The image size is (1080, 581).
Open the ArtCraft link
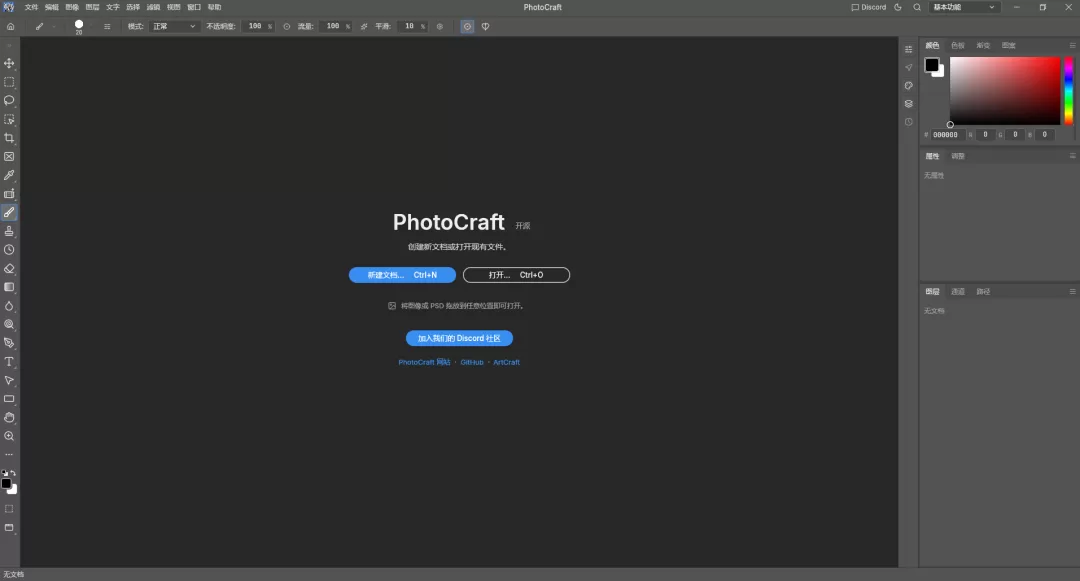pos(506,362)
